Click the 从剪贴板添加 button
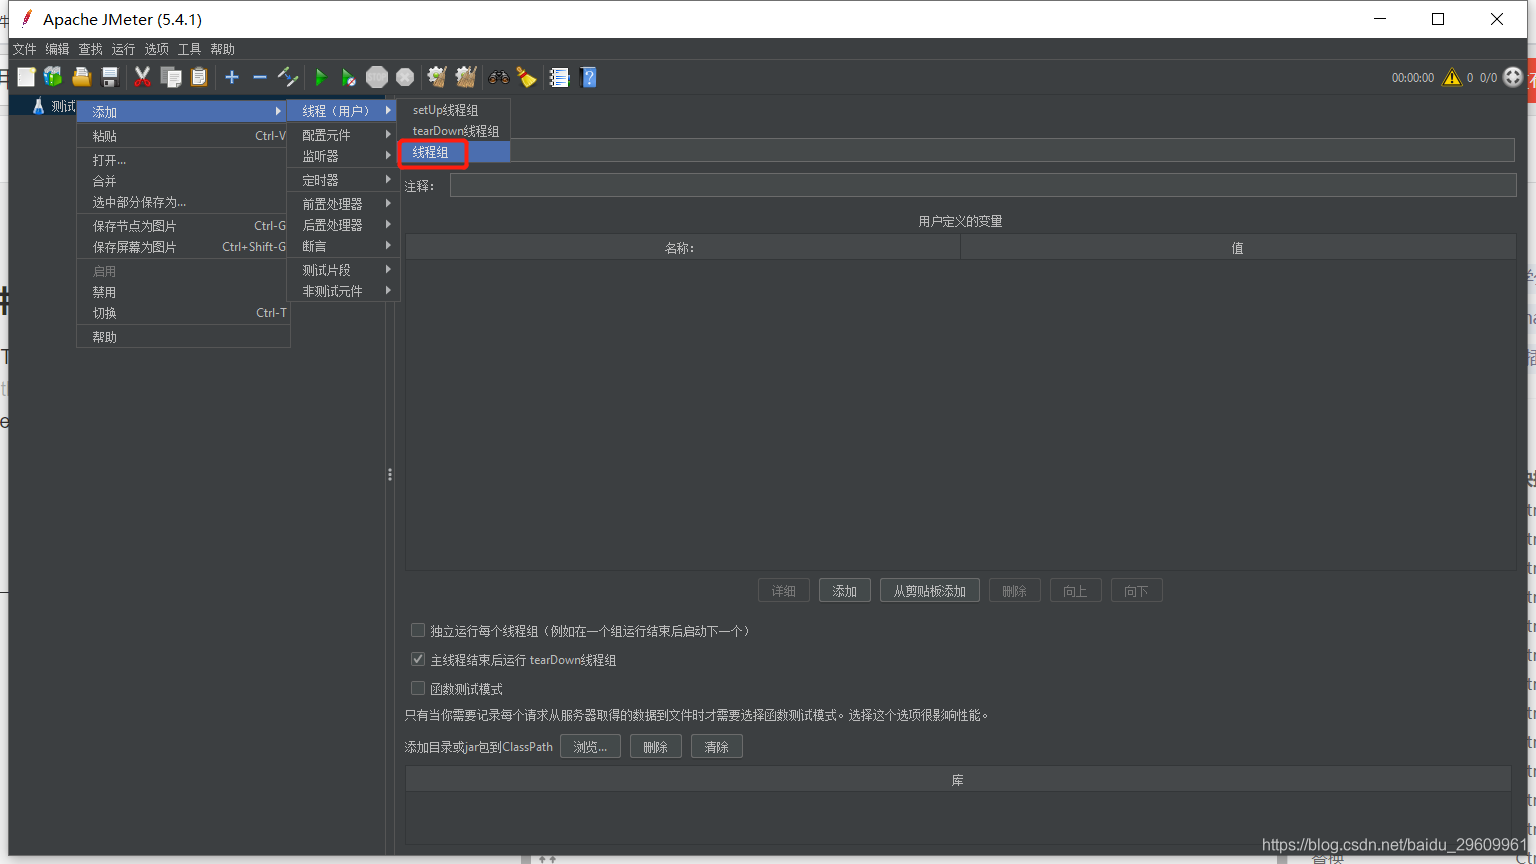Image resolution: width=1536 pixels, height=864 pixels. click(929, 590)
